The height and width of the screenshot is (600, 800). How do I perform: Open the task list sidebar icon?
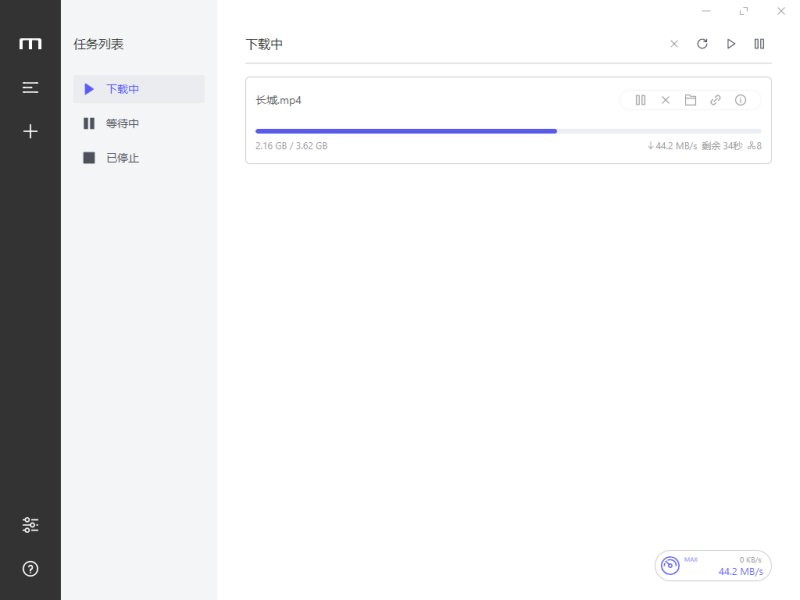coord(30,87)
